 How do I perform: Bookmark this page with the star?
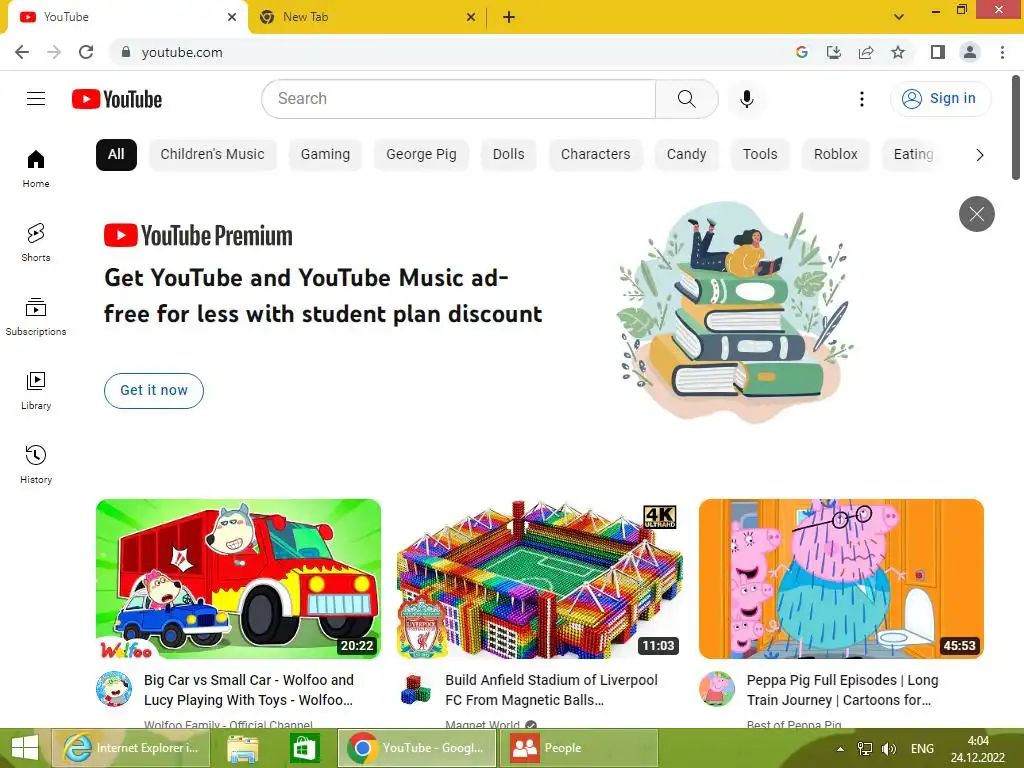(x=898, y=52)
